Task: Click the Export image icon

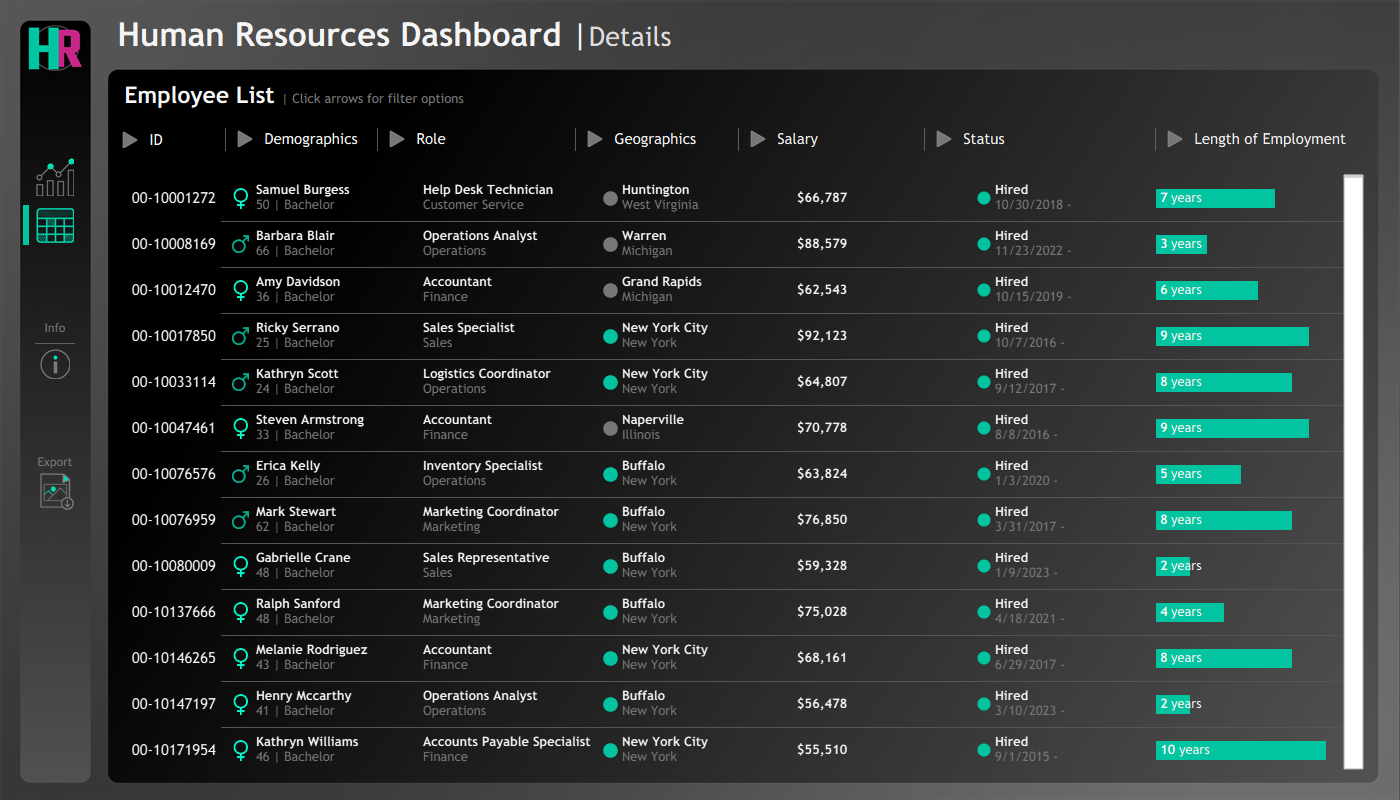Action: [x=56, y=491]
